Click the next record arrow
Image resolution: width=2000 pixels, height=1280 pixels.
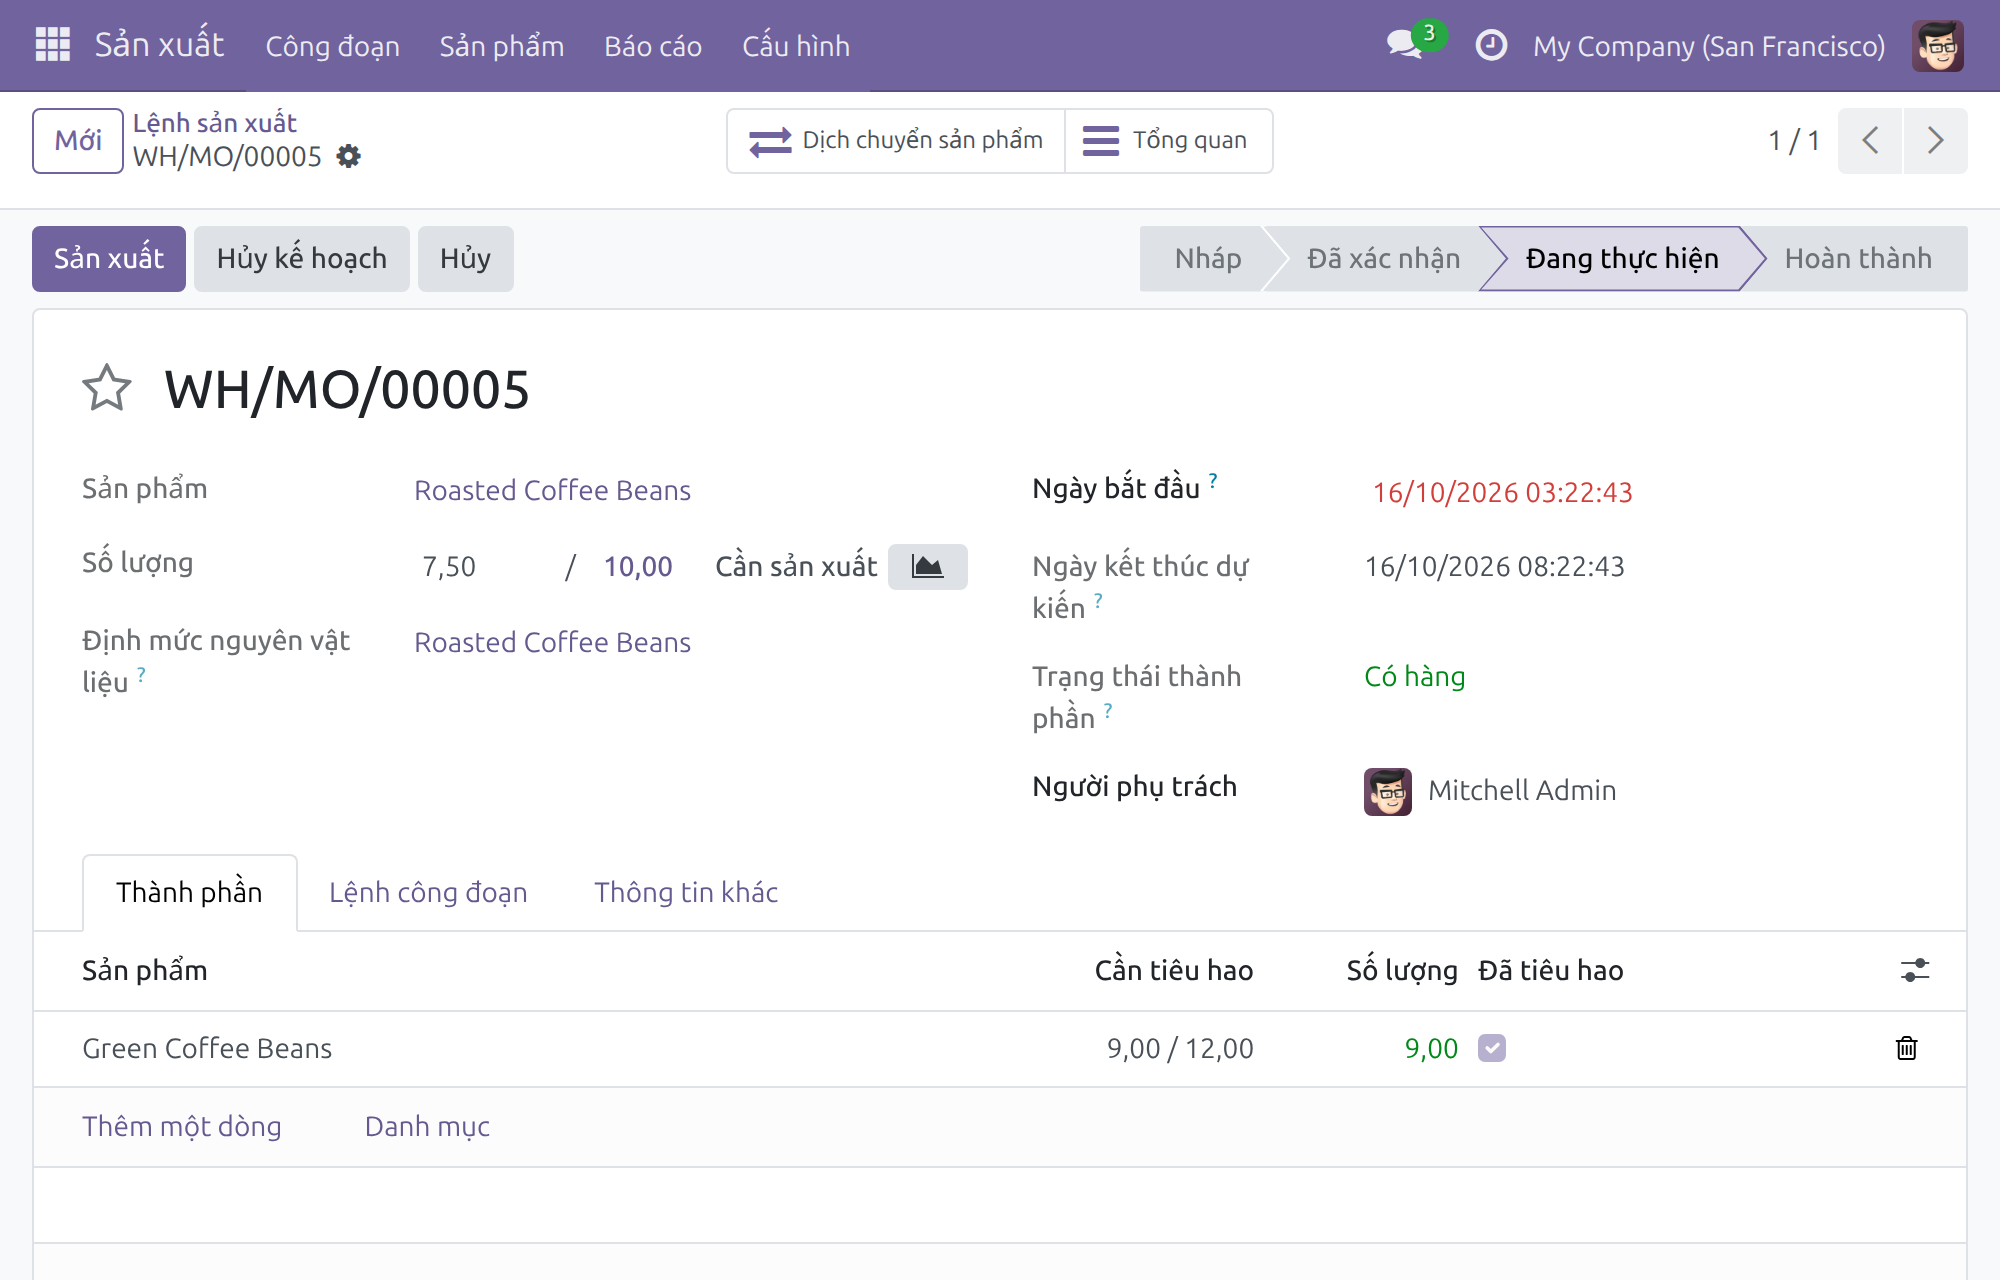[1935, 141]
